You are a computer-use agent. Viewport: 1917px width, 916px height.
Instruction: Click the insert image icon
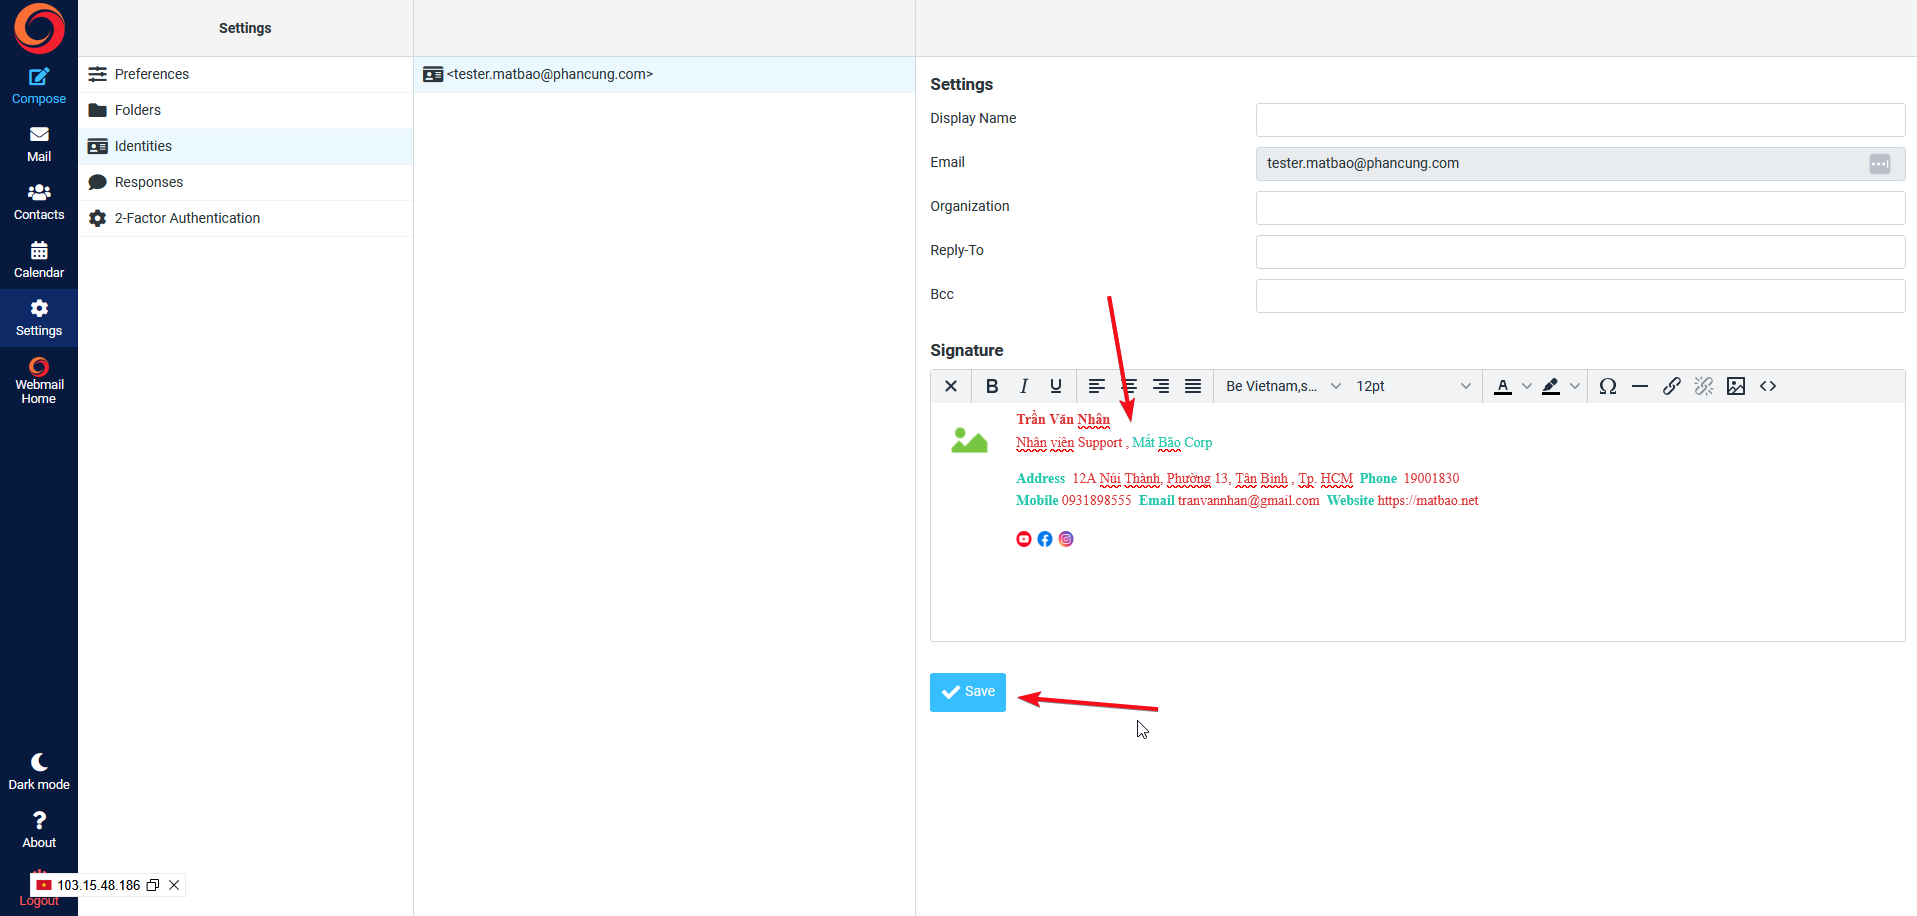pos(1735,386)
